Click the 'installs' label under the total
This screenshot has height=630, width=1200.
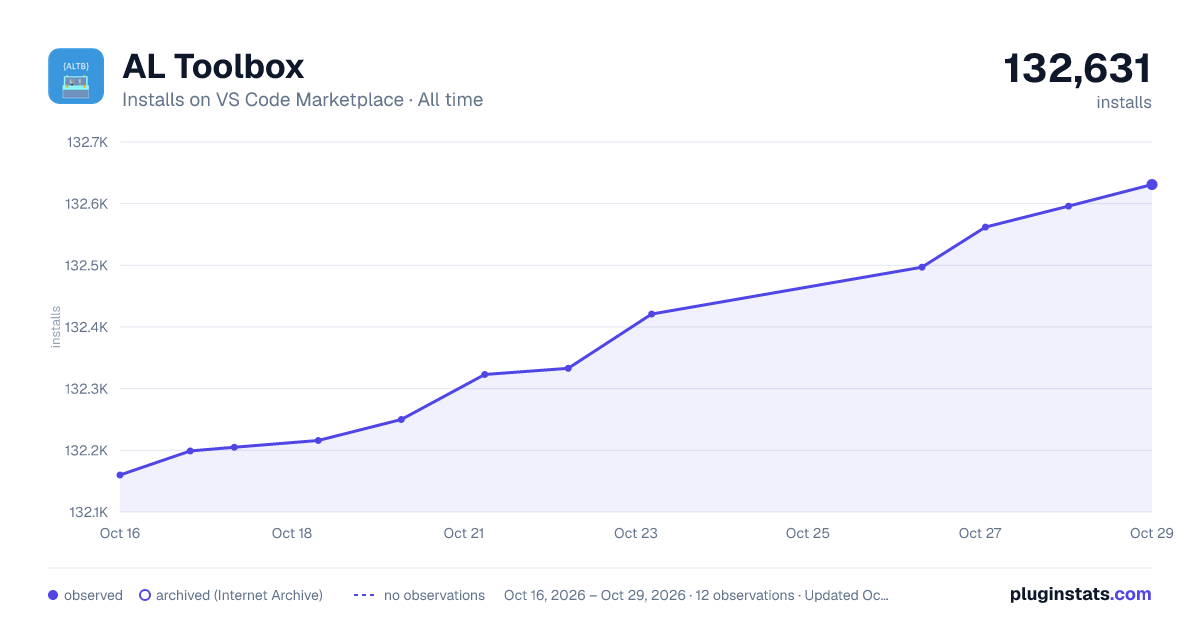coord(1124,102)
